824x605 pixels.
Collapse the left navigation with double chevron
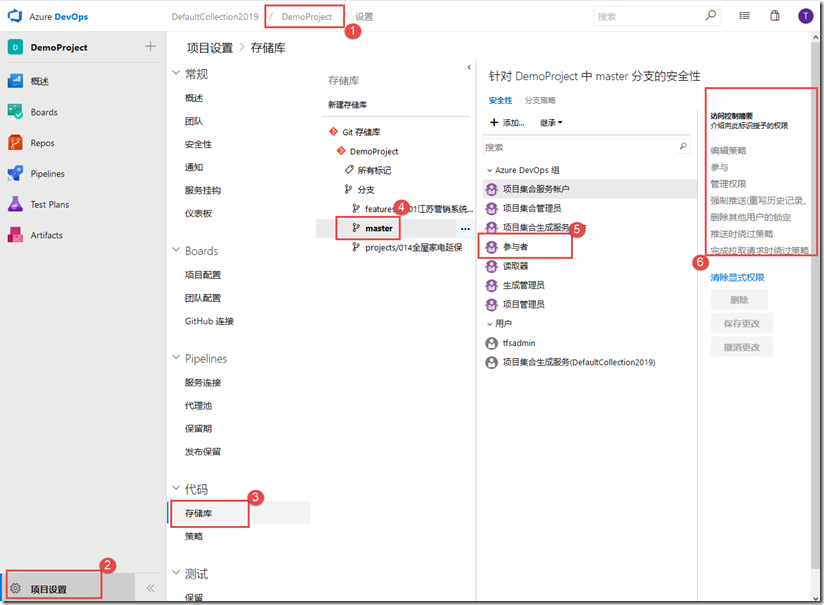tap(150, 588)
